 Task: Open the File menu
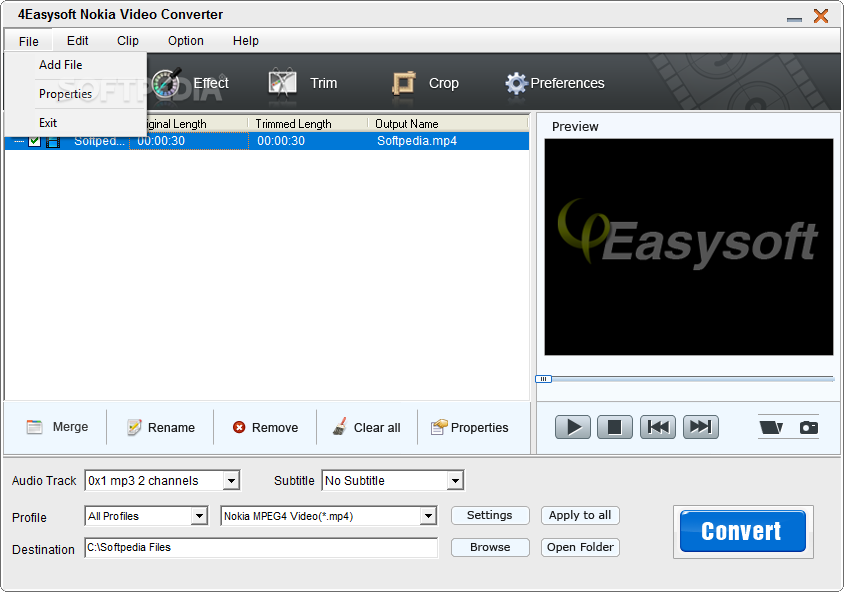pyautogui.click(x=29, y=41)
